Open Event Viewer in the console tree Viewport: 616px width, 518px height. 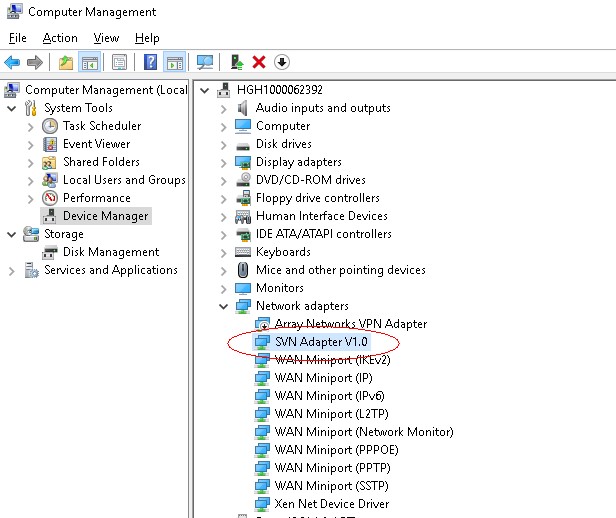point(96,144)
